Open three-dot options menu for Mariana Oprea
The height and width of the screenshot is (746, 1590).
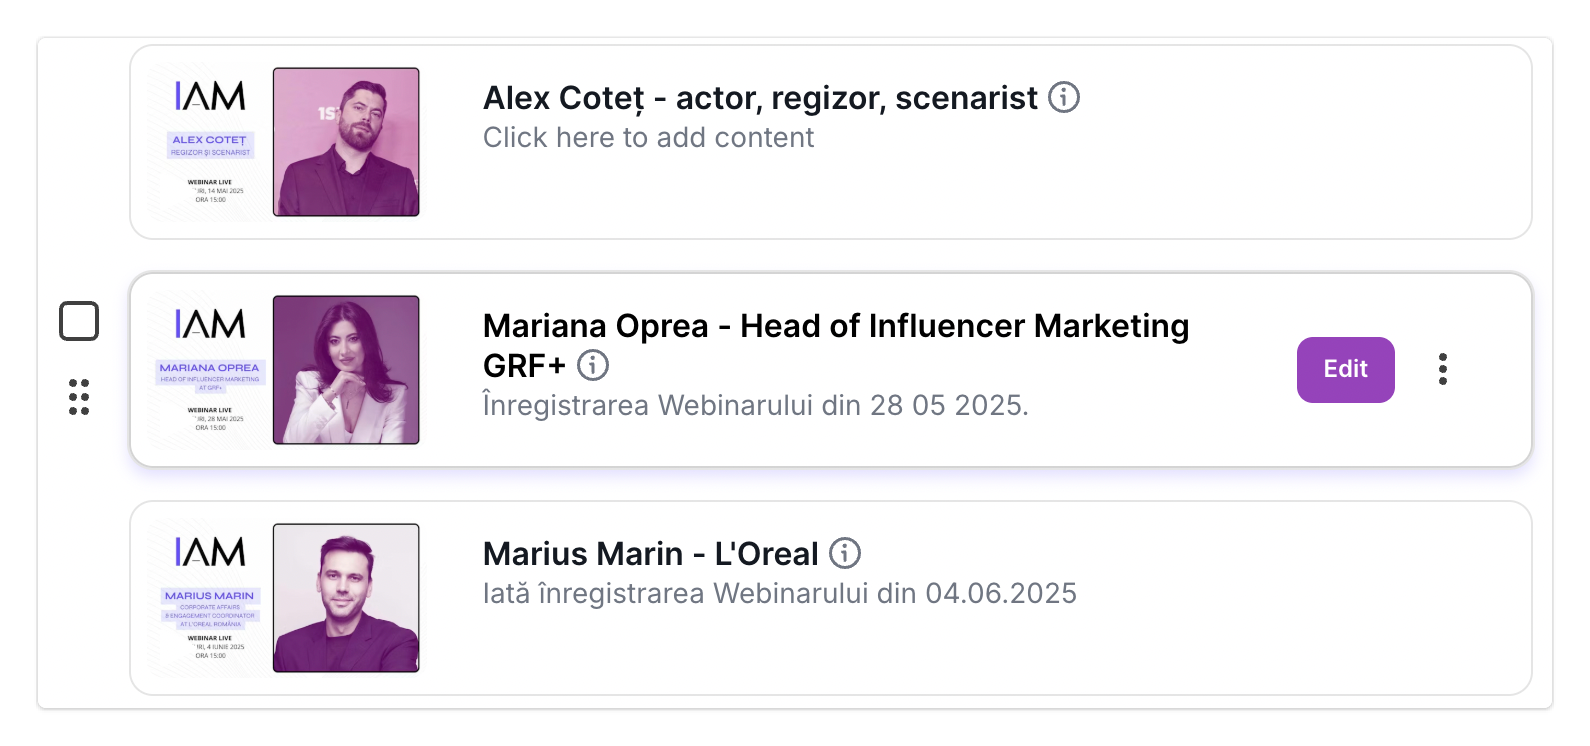(x=1442, y=369)
